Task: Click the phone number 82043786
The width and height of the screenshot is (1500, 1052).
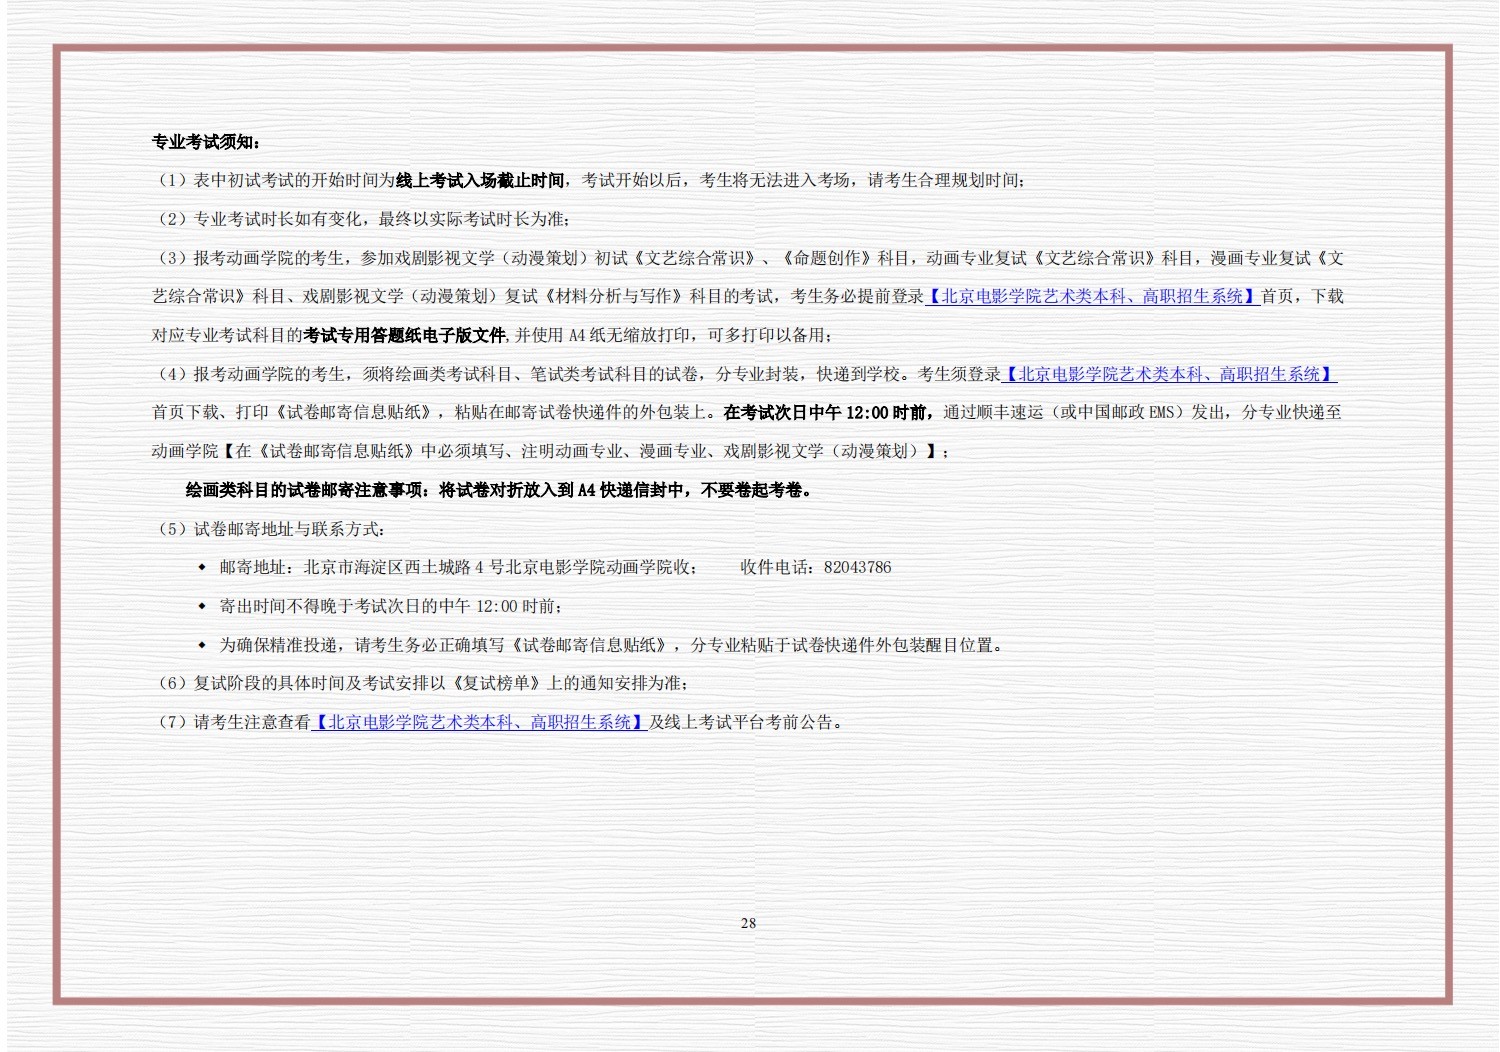Action: tap(857, 567)
